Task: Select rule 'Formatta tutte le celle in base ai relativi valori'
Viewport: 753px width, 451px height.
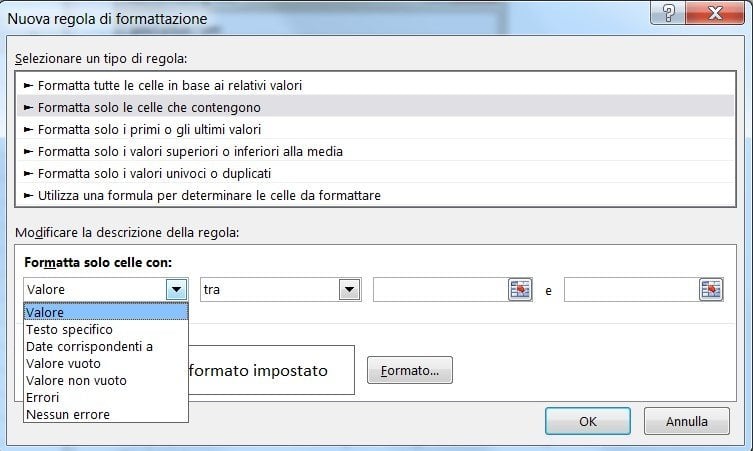Action: coord(376,85)
